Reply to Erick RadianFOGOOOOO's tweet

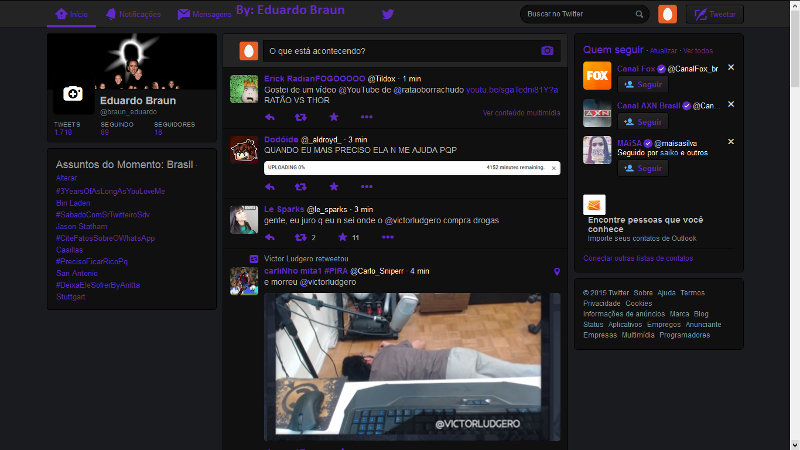click(270, 117)
